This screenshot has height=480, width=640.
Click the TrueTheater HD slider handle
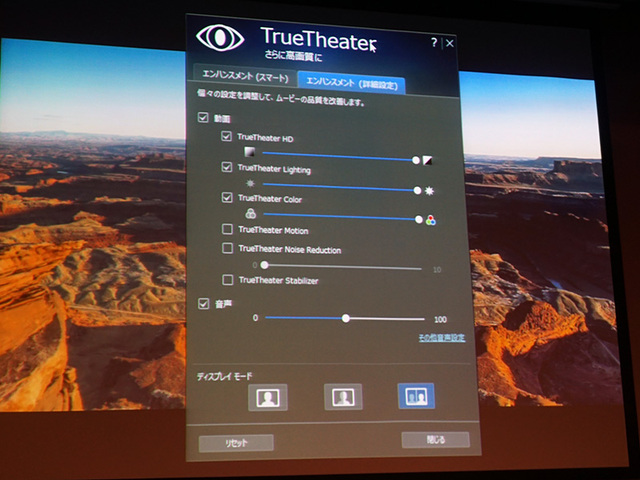416,160
